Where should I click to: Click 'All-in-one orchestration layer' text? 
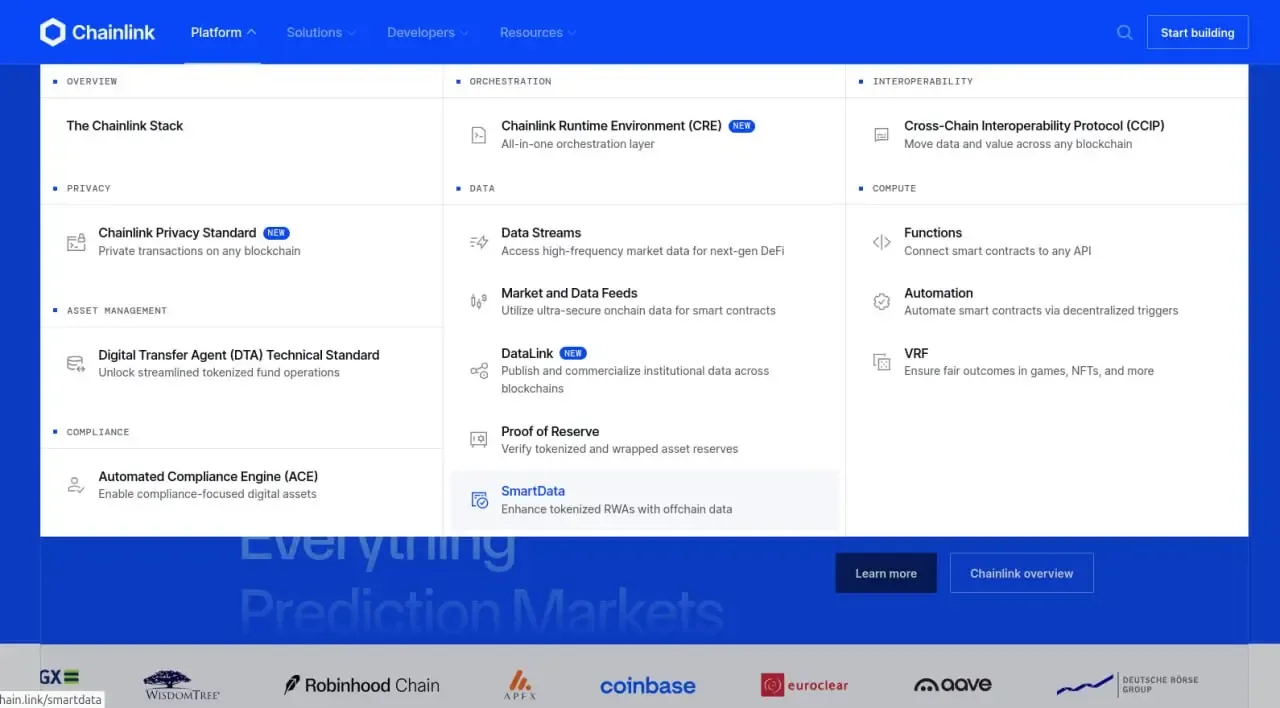pyautogui.click(x=578, y=144)
